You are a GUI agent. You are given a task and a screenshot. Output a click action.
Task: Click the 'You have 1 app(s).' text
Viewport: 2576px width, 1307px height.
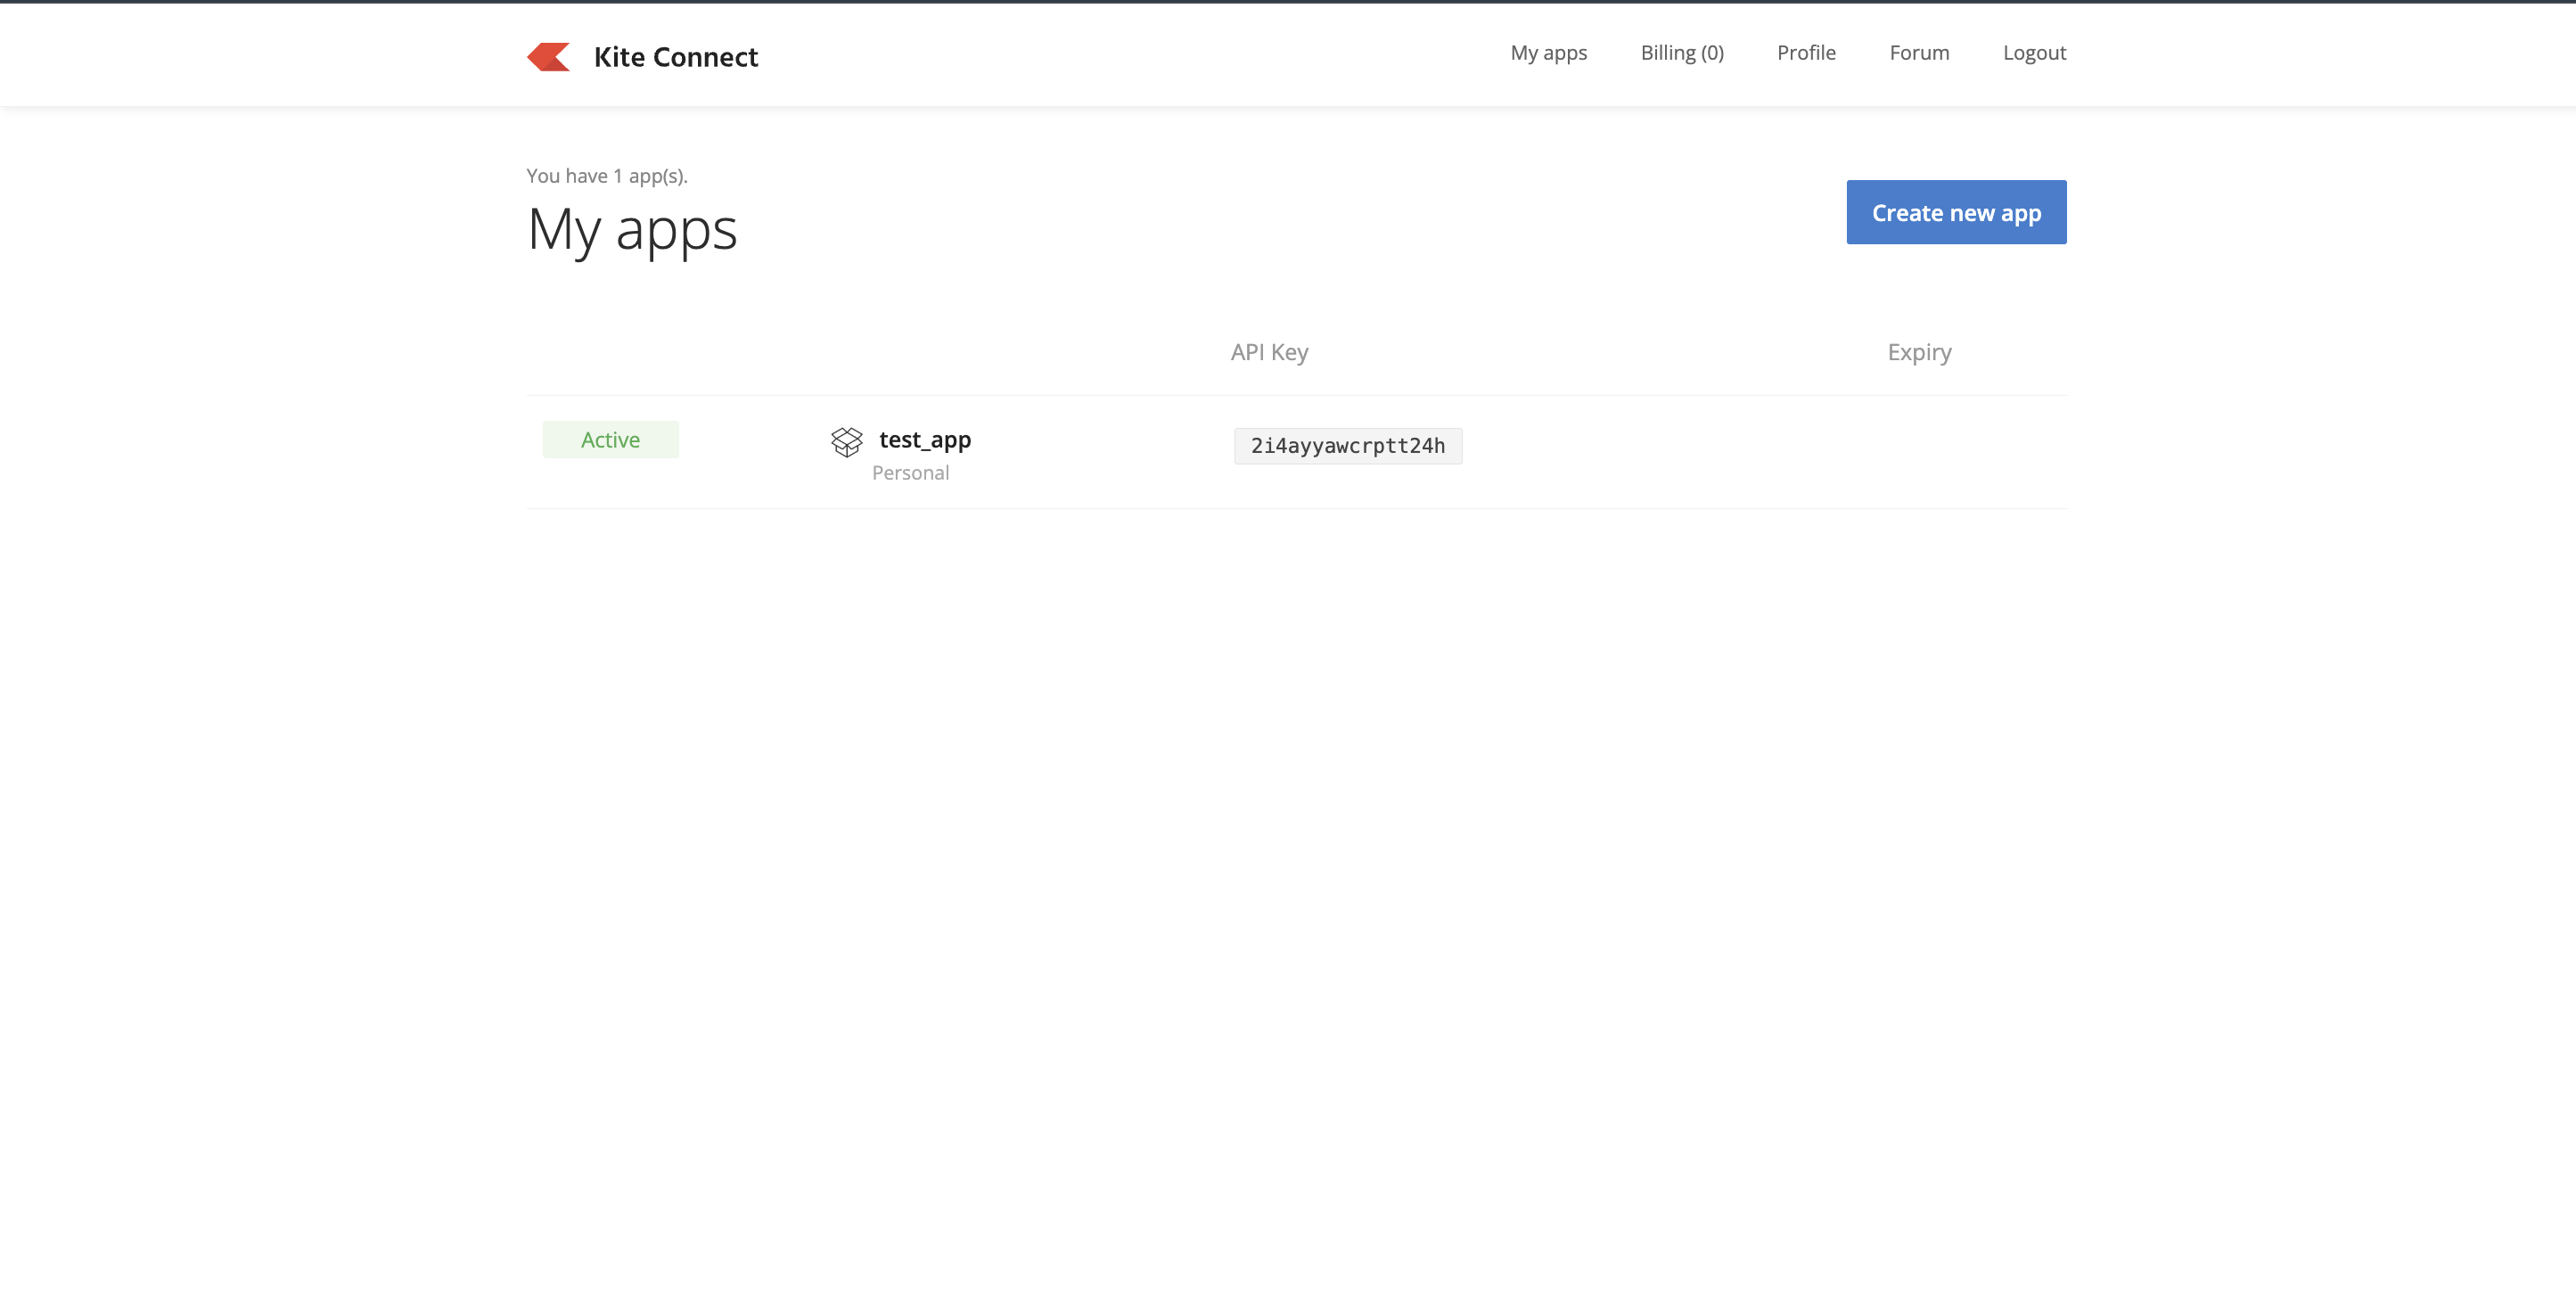tap(607, 176)
